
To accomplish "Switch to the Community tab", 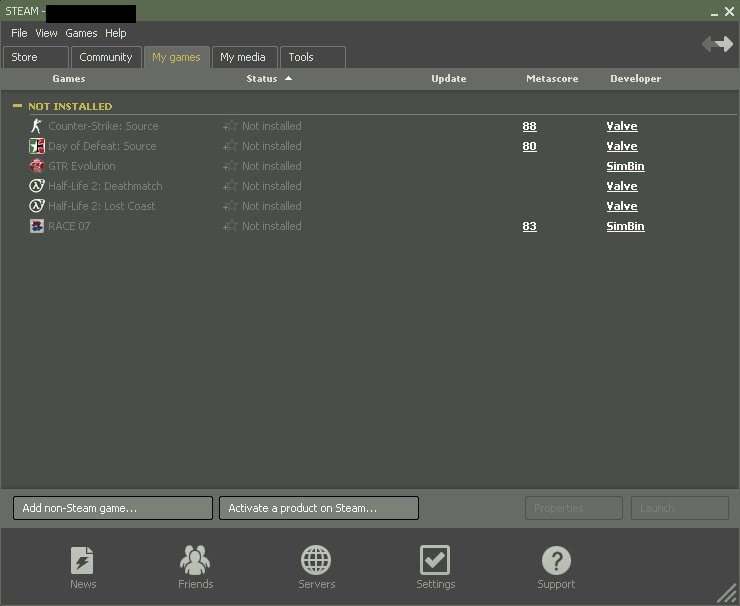I will click(106, 57).
